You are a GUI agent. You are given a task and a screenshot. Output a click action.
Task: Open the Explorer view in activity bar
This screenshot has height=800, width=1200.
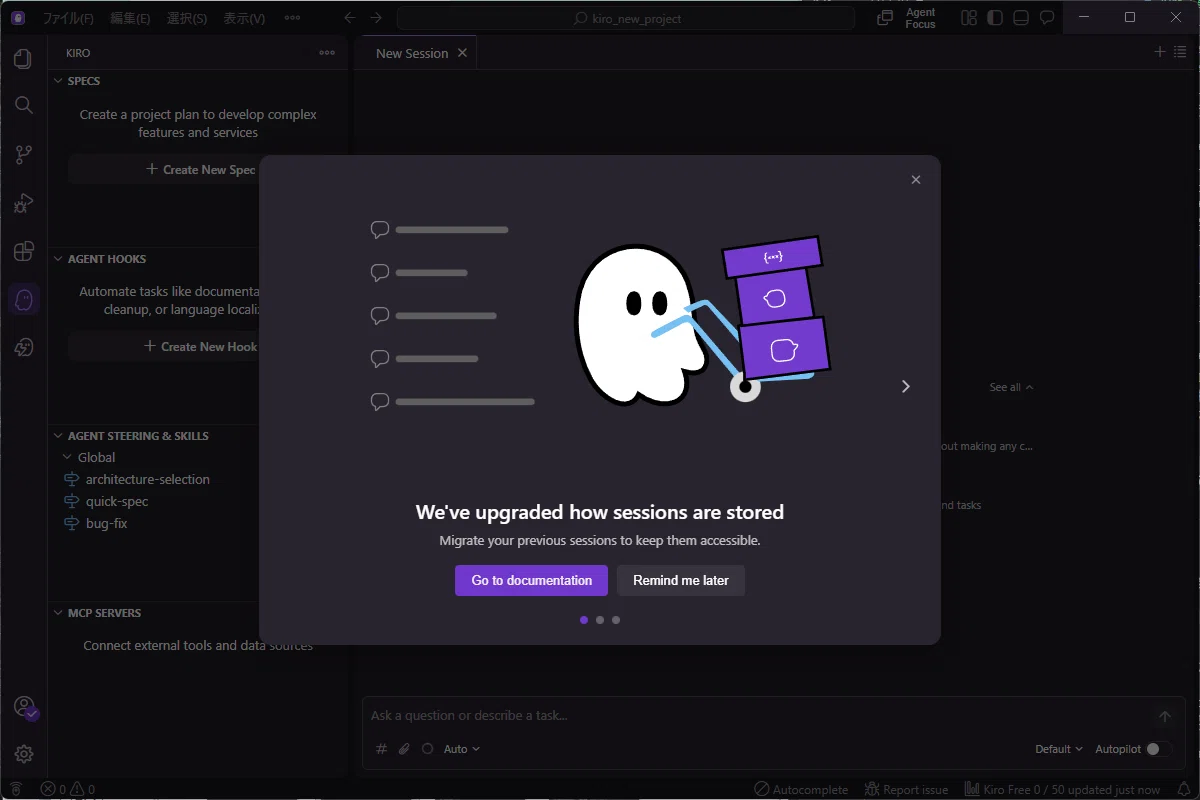tap(23, 59)
